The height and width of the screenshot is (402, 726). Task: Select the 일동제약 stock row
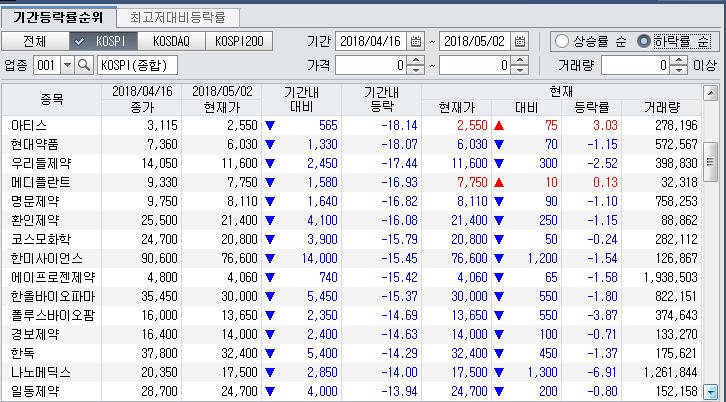coord(352,391)
